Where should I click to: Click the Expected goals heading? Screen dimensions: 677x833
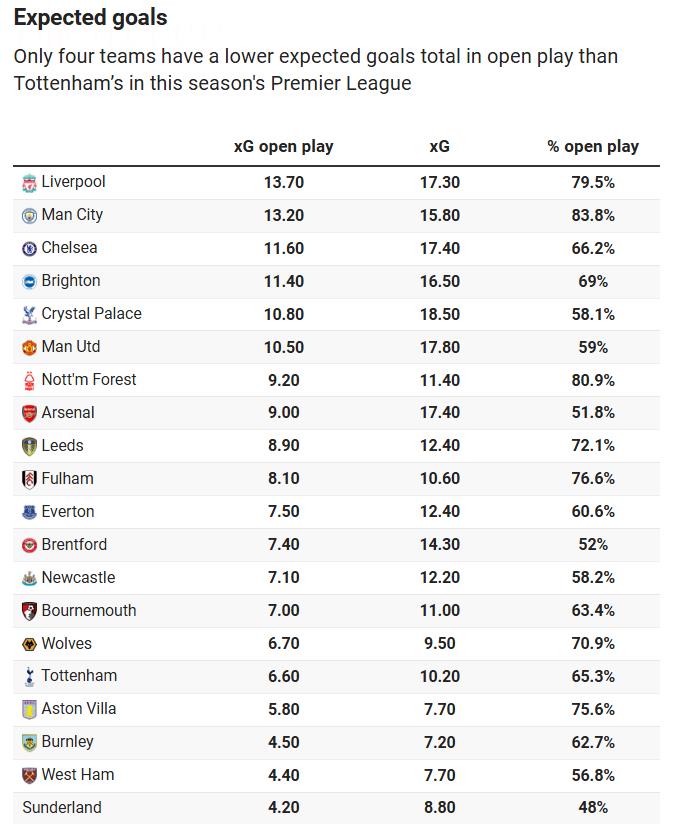coord(91,18)
